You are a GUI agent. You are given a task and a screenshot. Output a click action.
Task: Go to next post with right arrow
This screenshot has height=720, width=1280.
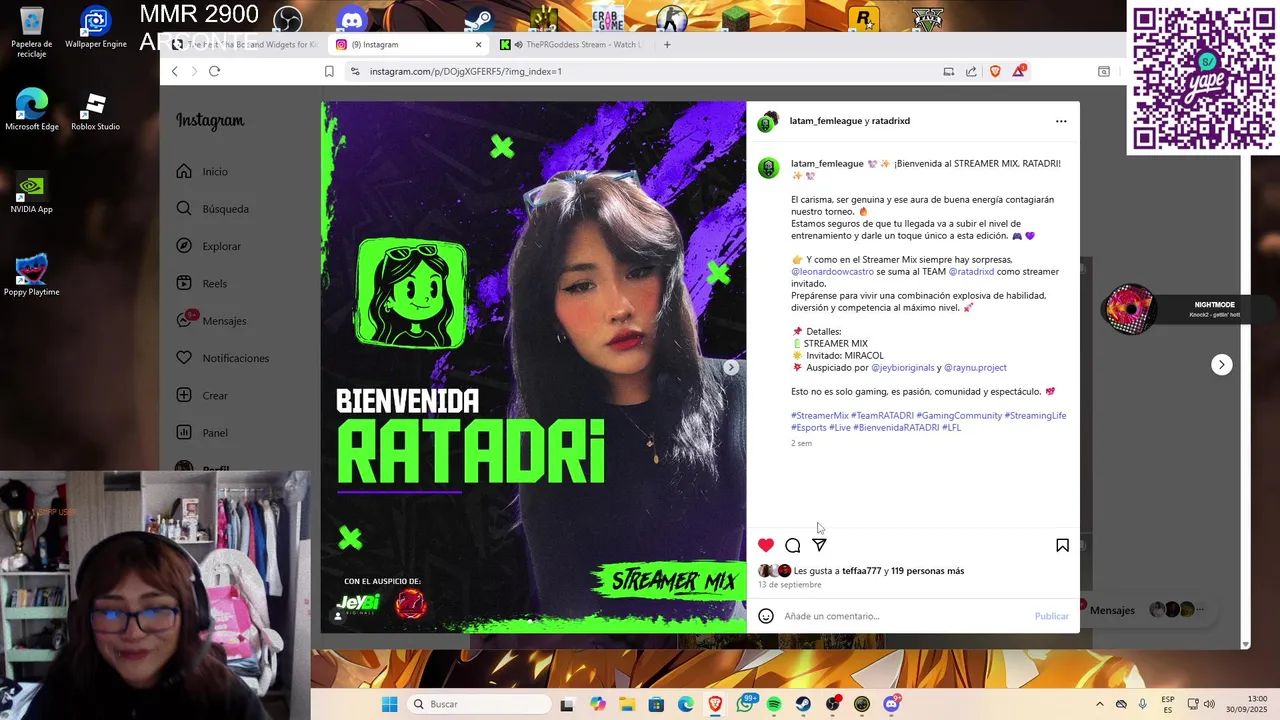coord(1221,365)
